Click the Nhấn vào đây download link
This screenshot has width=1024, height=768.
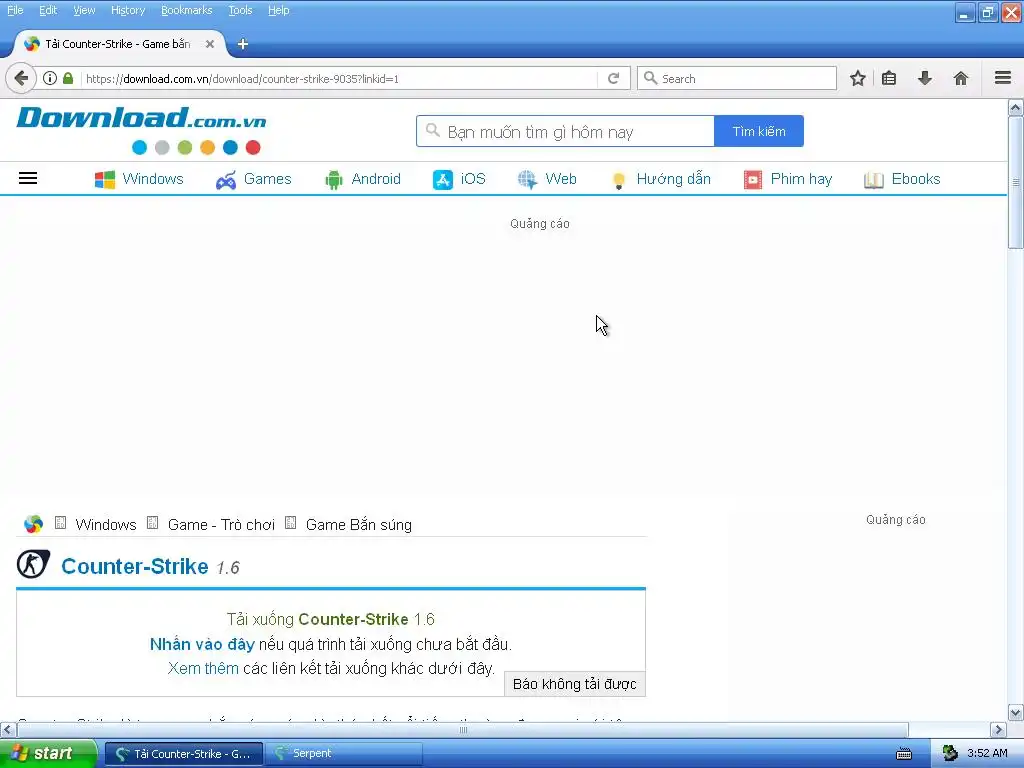202,645
